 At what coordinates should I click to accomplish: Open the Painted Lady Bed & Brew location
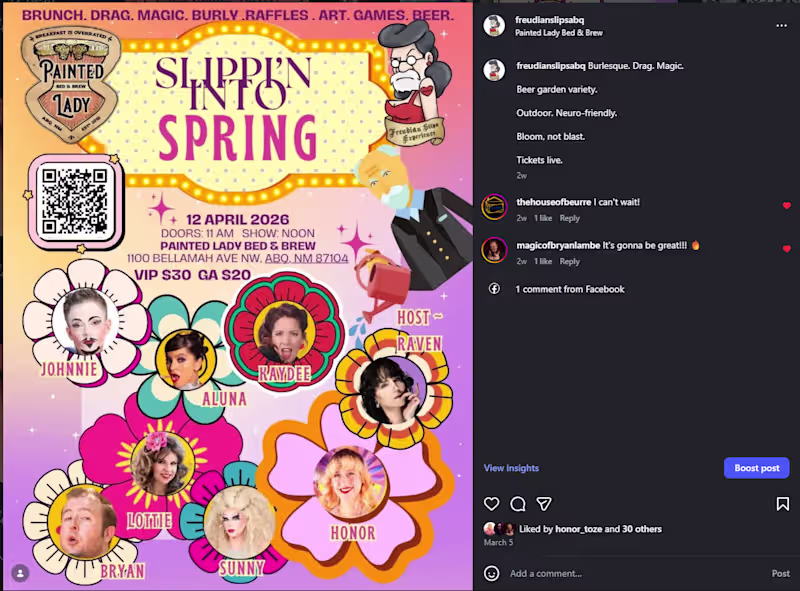558,33
